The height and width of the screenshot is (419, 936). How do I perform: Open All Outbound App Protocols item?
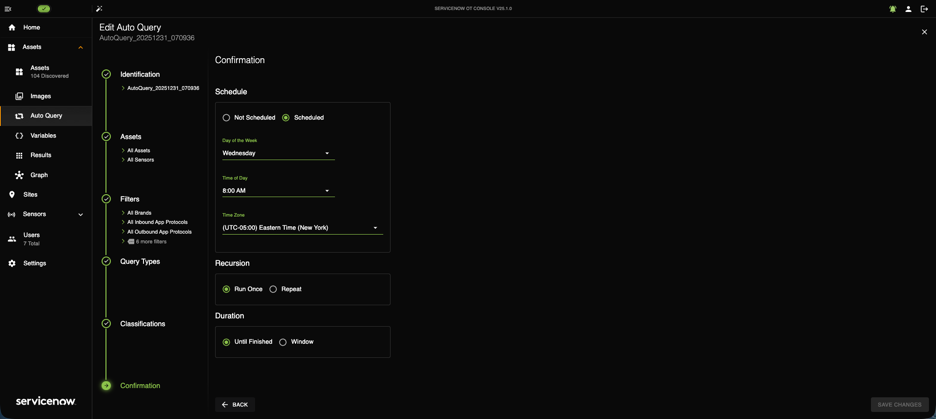156,232
